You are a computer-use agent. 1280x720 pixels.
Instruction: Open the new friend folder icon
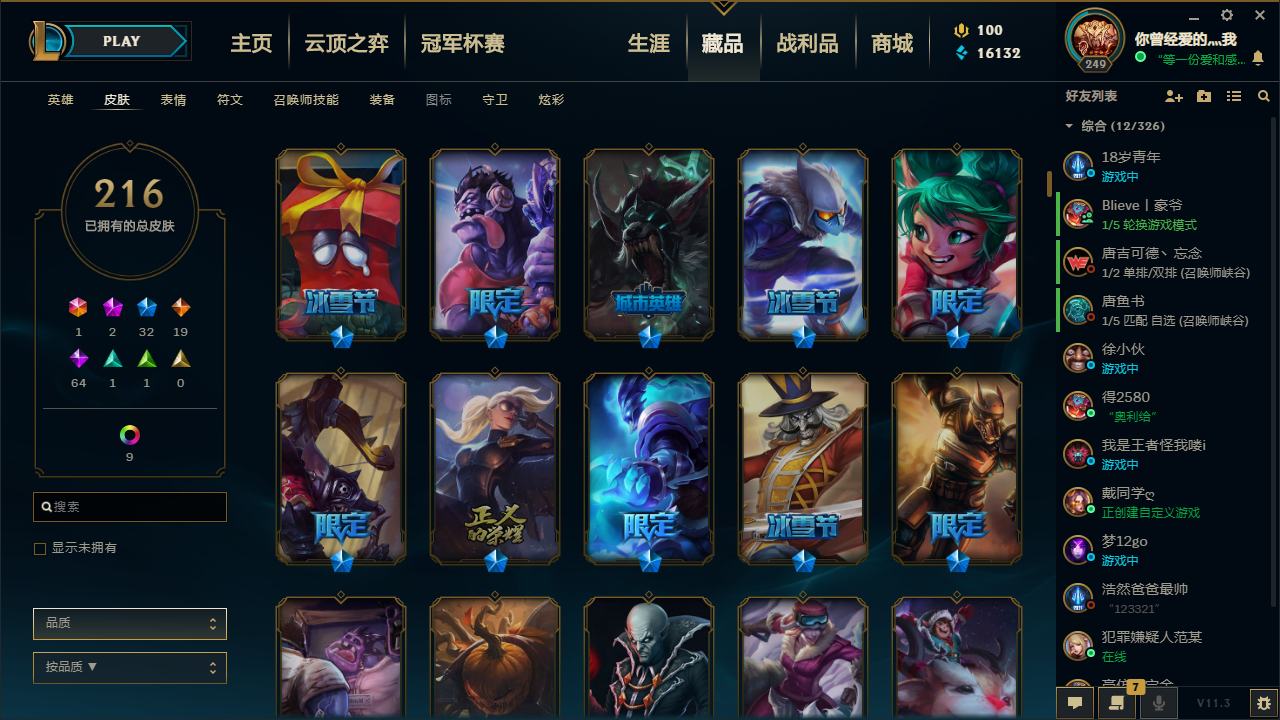click(1204, 96)
